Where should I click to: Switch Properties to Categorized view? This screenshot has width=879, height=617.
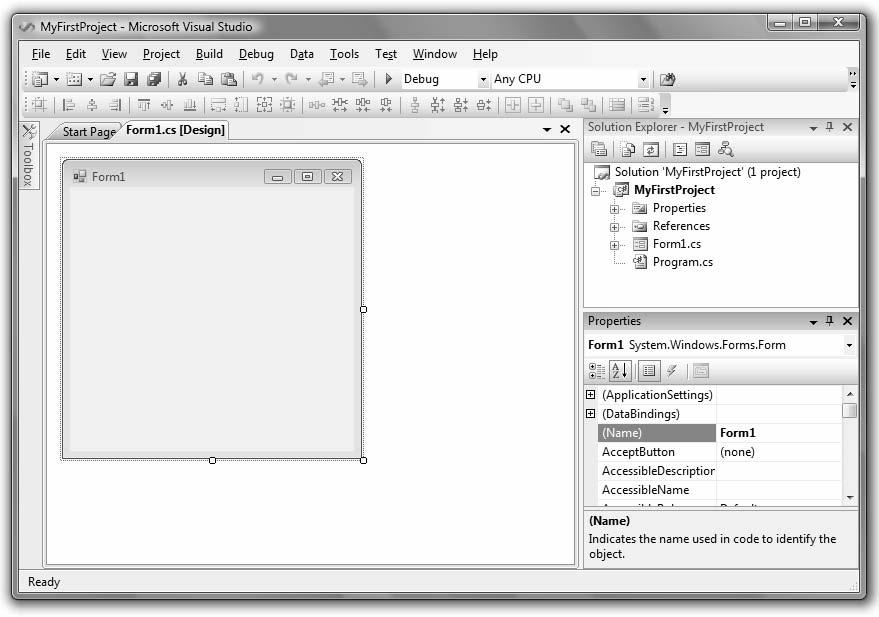[596, 370]
